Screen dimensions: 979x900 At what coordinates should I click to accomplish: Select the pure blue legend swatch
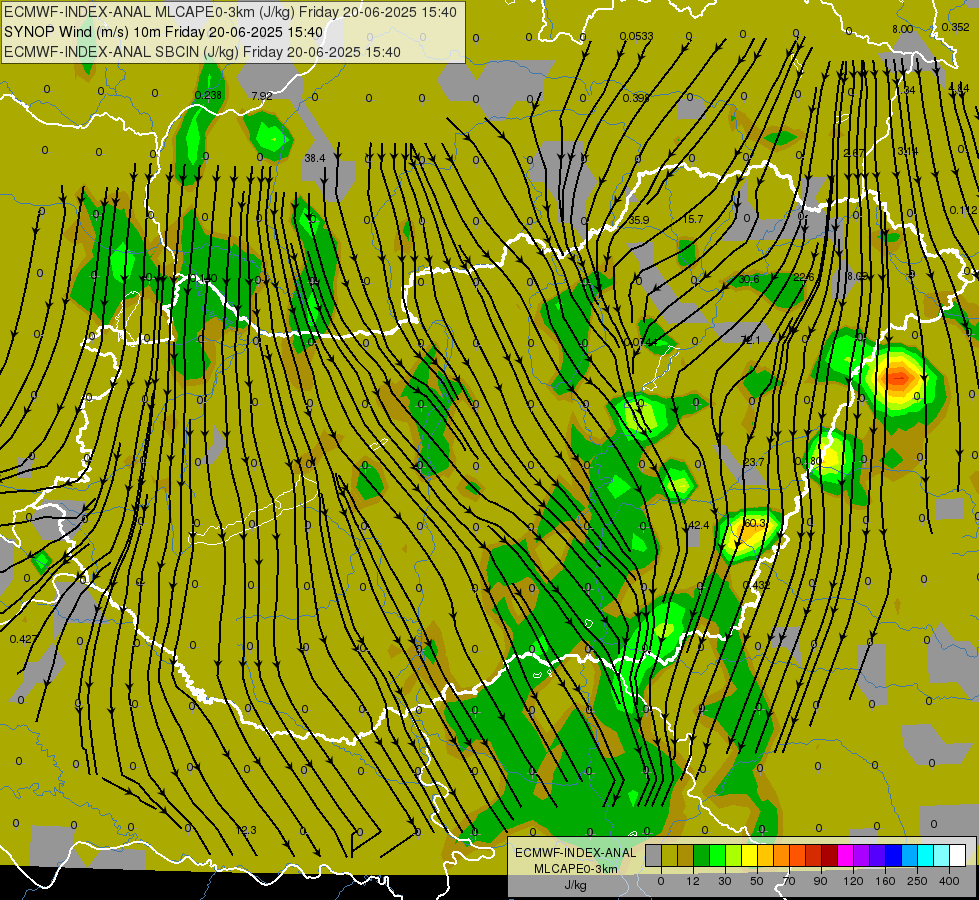pos(894,855)
